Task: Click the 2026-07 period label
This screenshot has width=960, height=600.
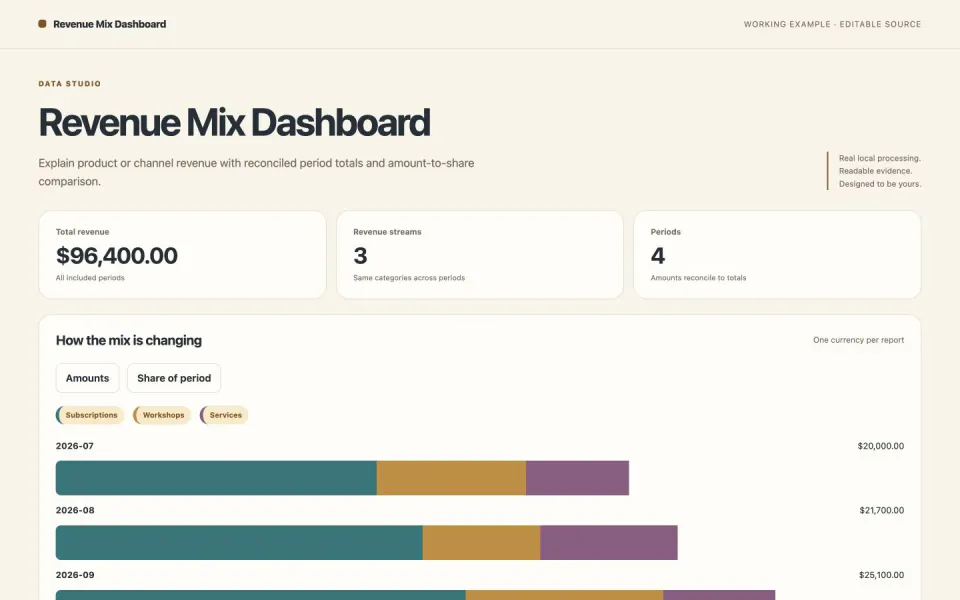Action: pos(75,446)
